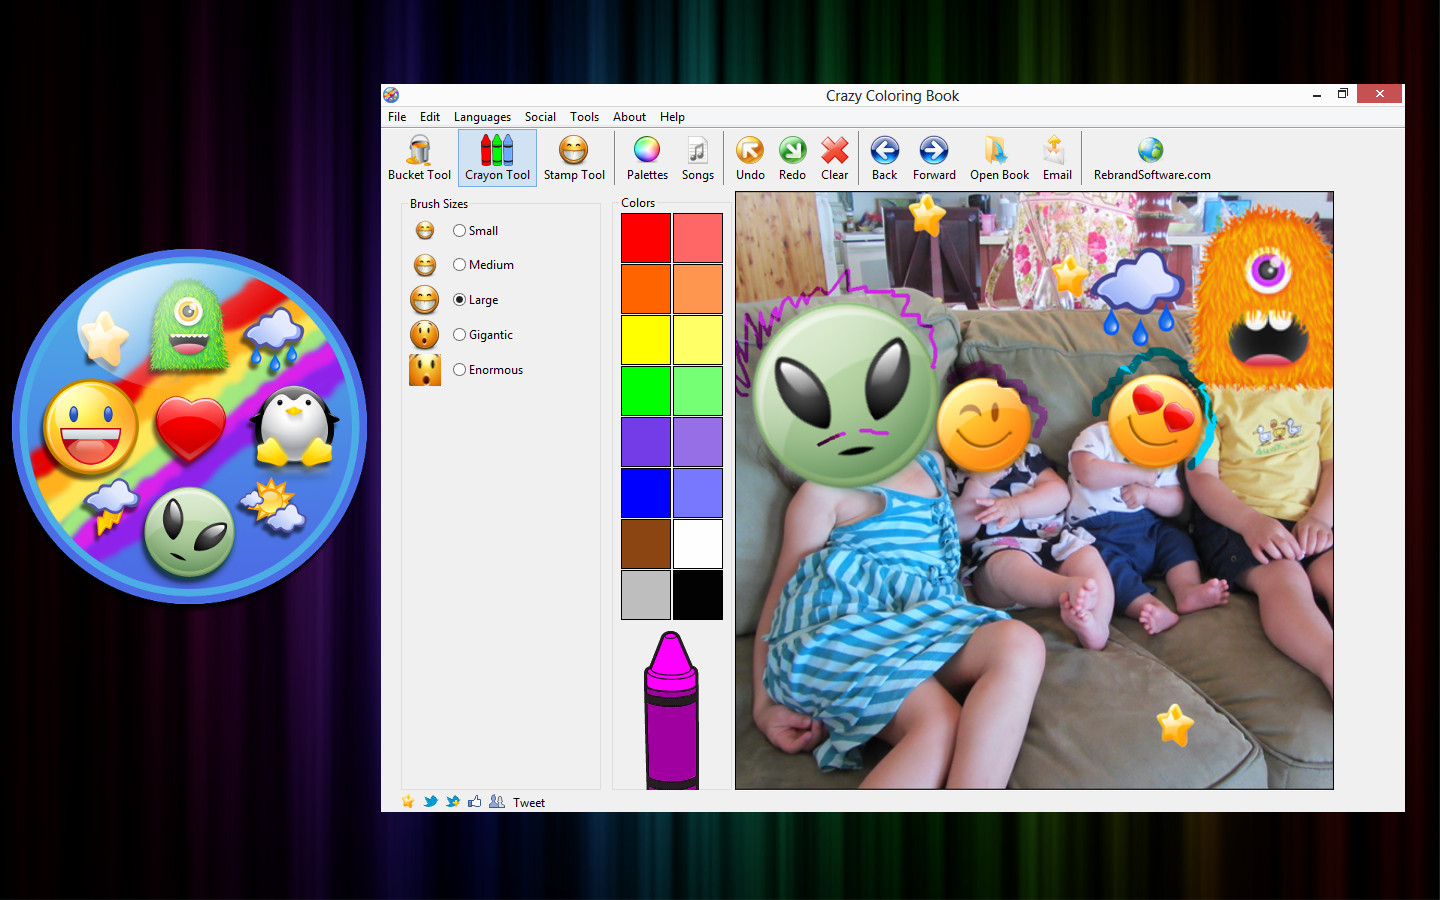Pick the dark purple swatch

point(646,442)
